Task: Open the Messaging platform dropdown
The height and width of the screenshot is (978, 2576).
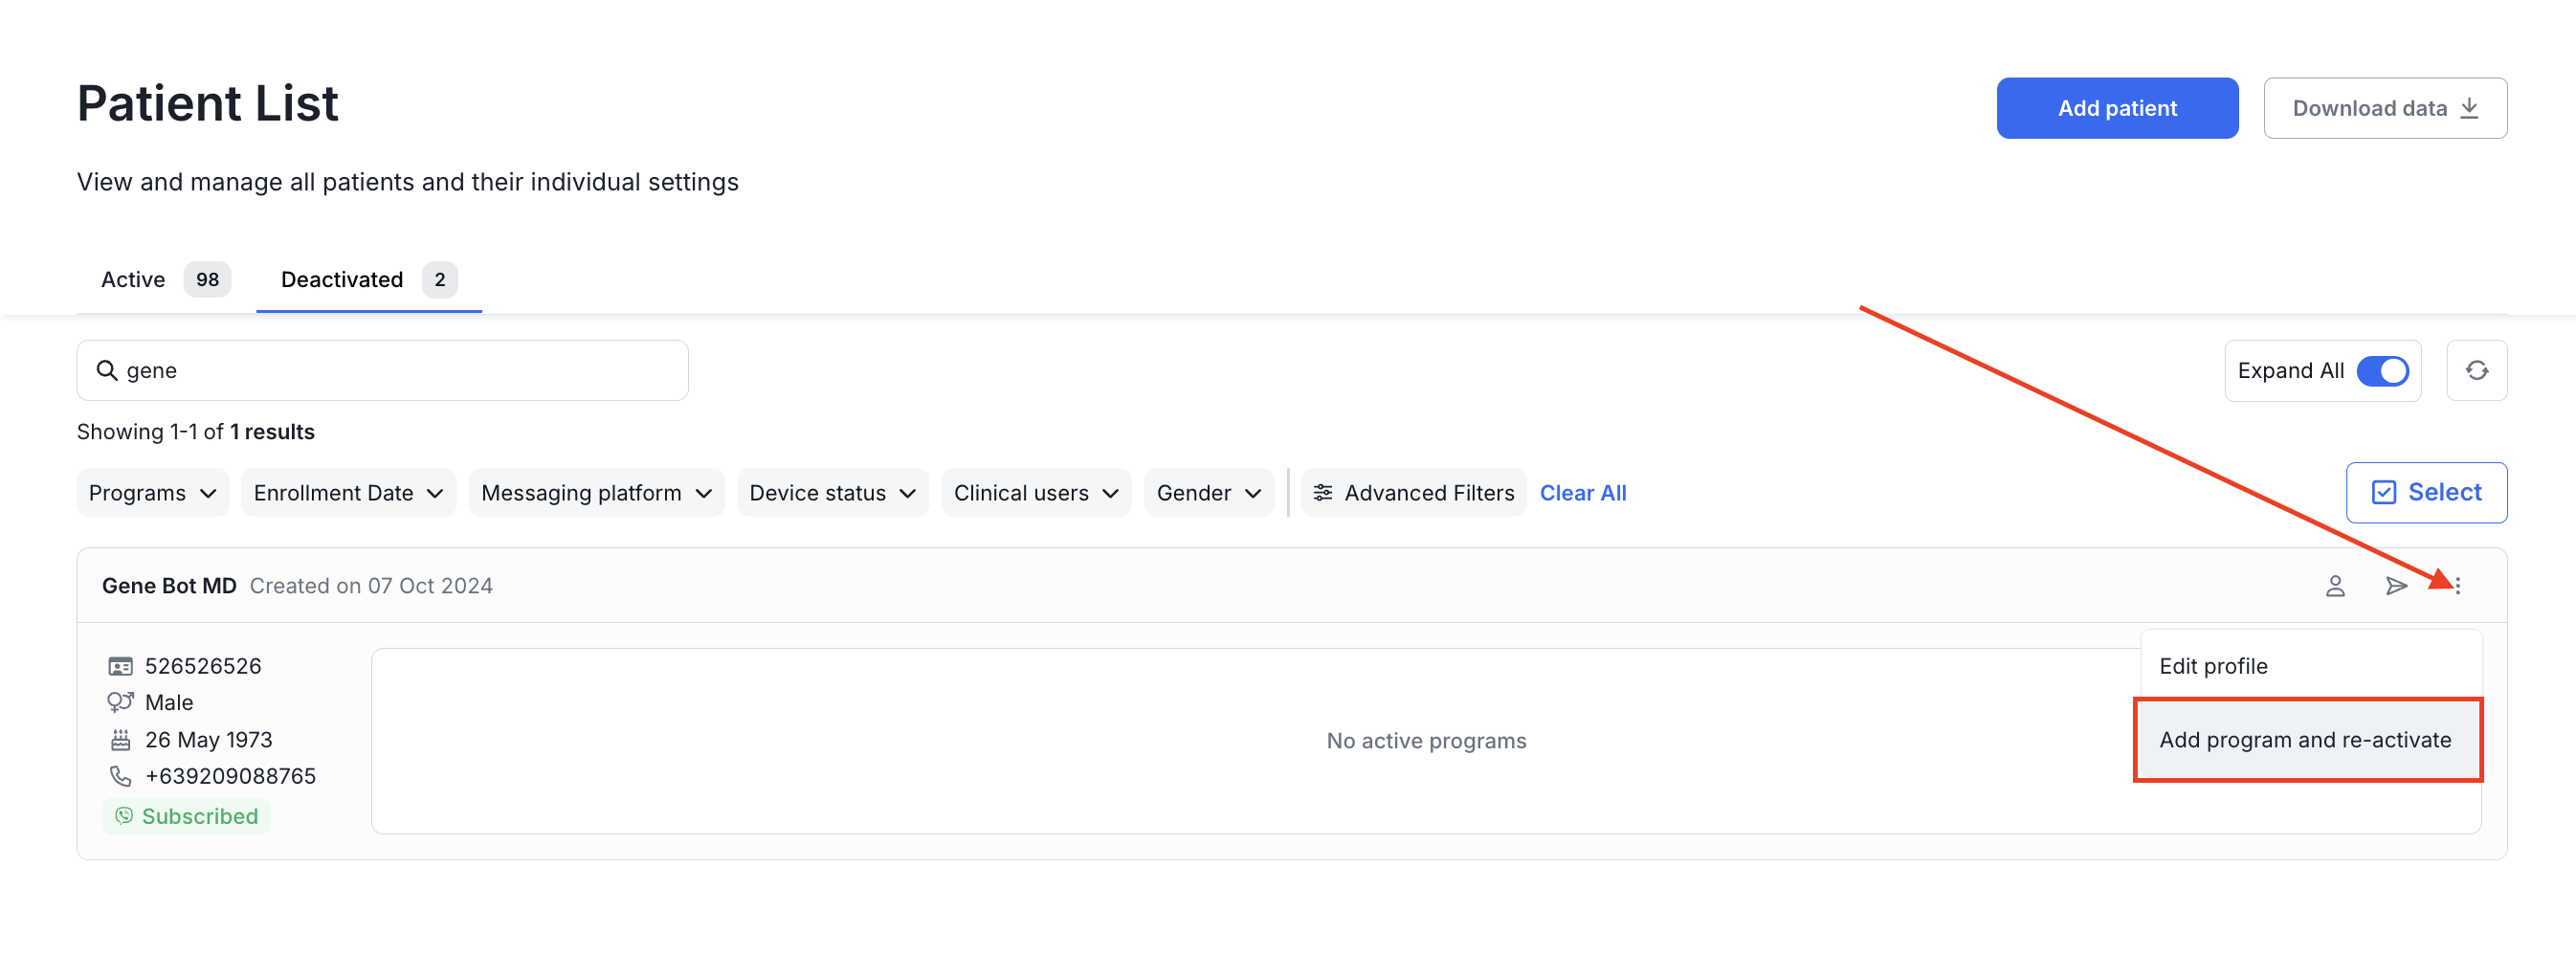Action: click(596, 492)
